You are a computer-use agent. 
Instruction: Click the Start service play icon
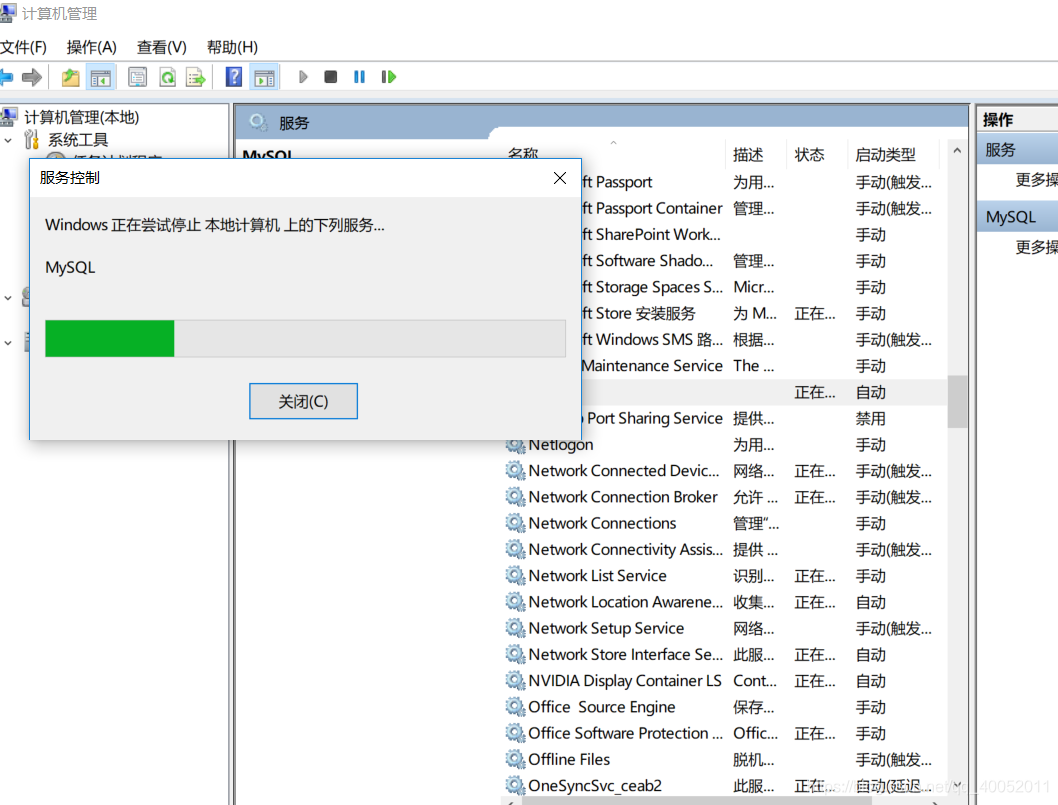coord(303,77)
